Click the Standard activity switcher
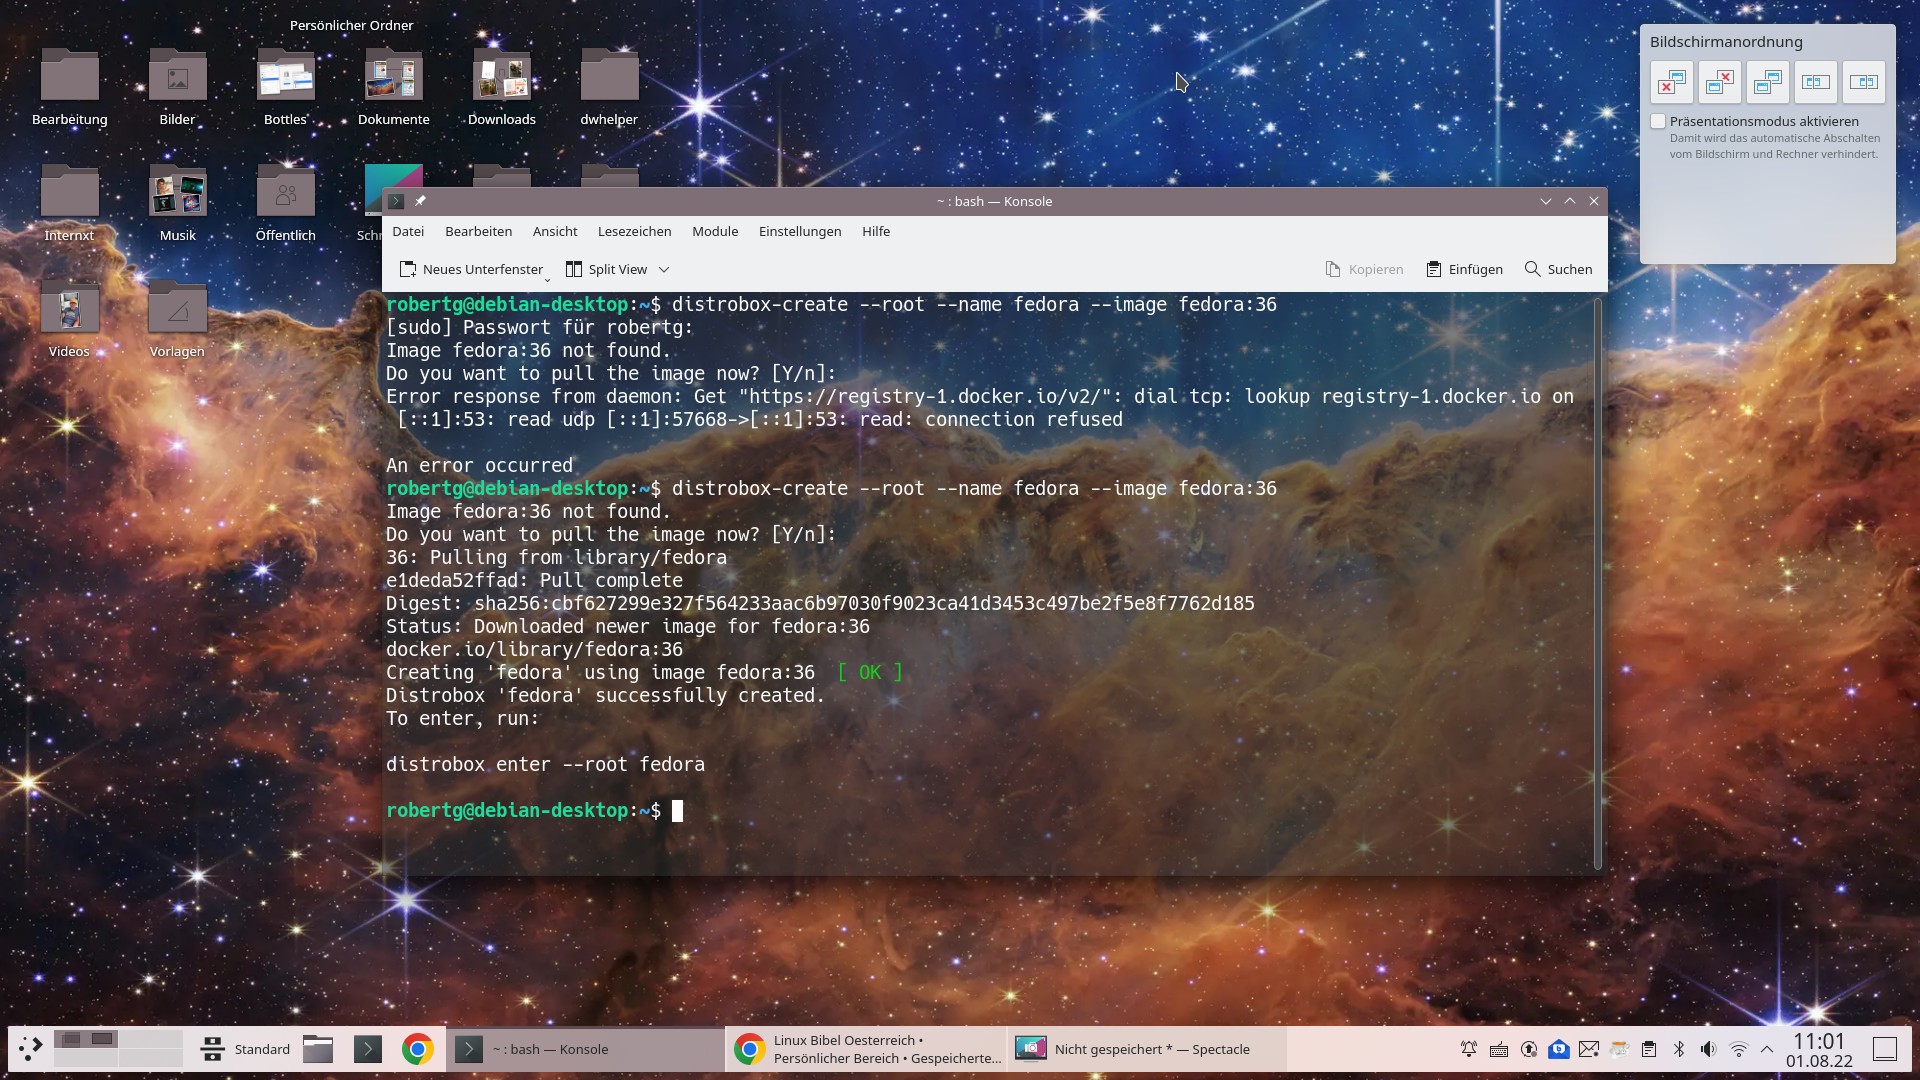Screen dimensions: 1920x1080 pyautogui.click(x=245, y=1049)
